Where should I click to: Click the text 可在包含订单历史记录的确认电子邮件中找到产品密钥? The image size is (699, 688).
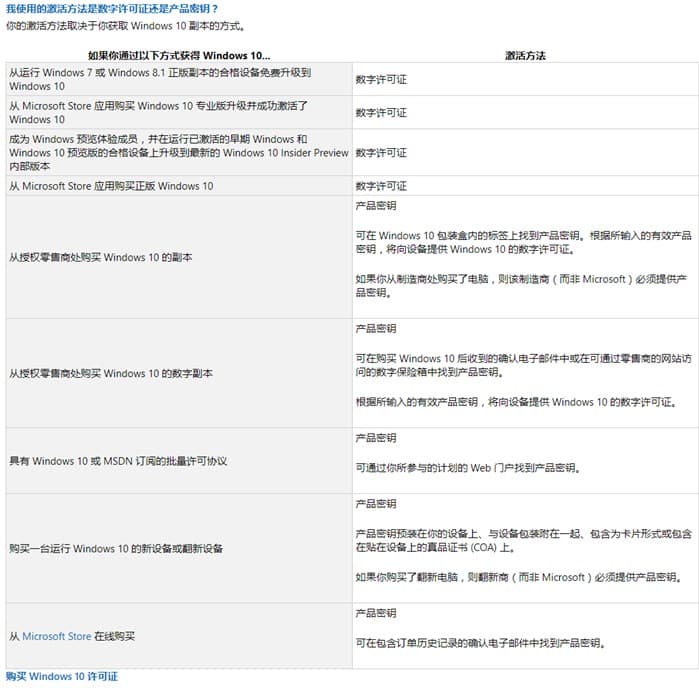tap(481, 643)
